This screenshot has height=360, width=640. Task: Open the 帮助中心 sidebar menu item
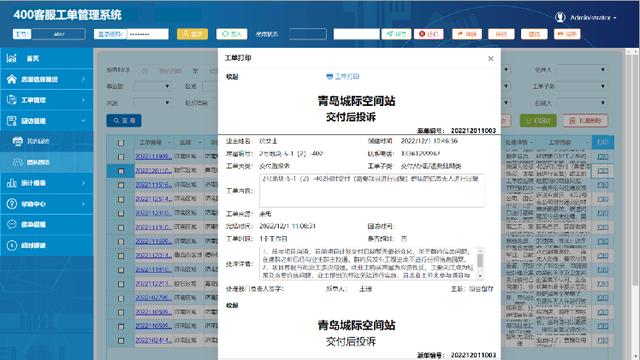(47, 204)
